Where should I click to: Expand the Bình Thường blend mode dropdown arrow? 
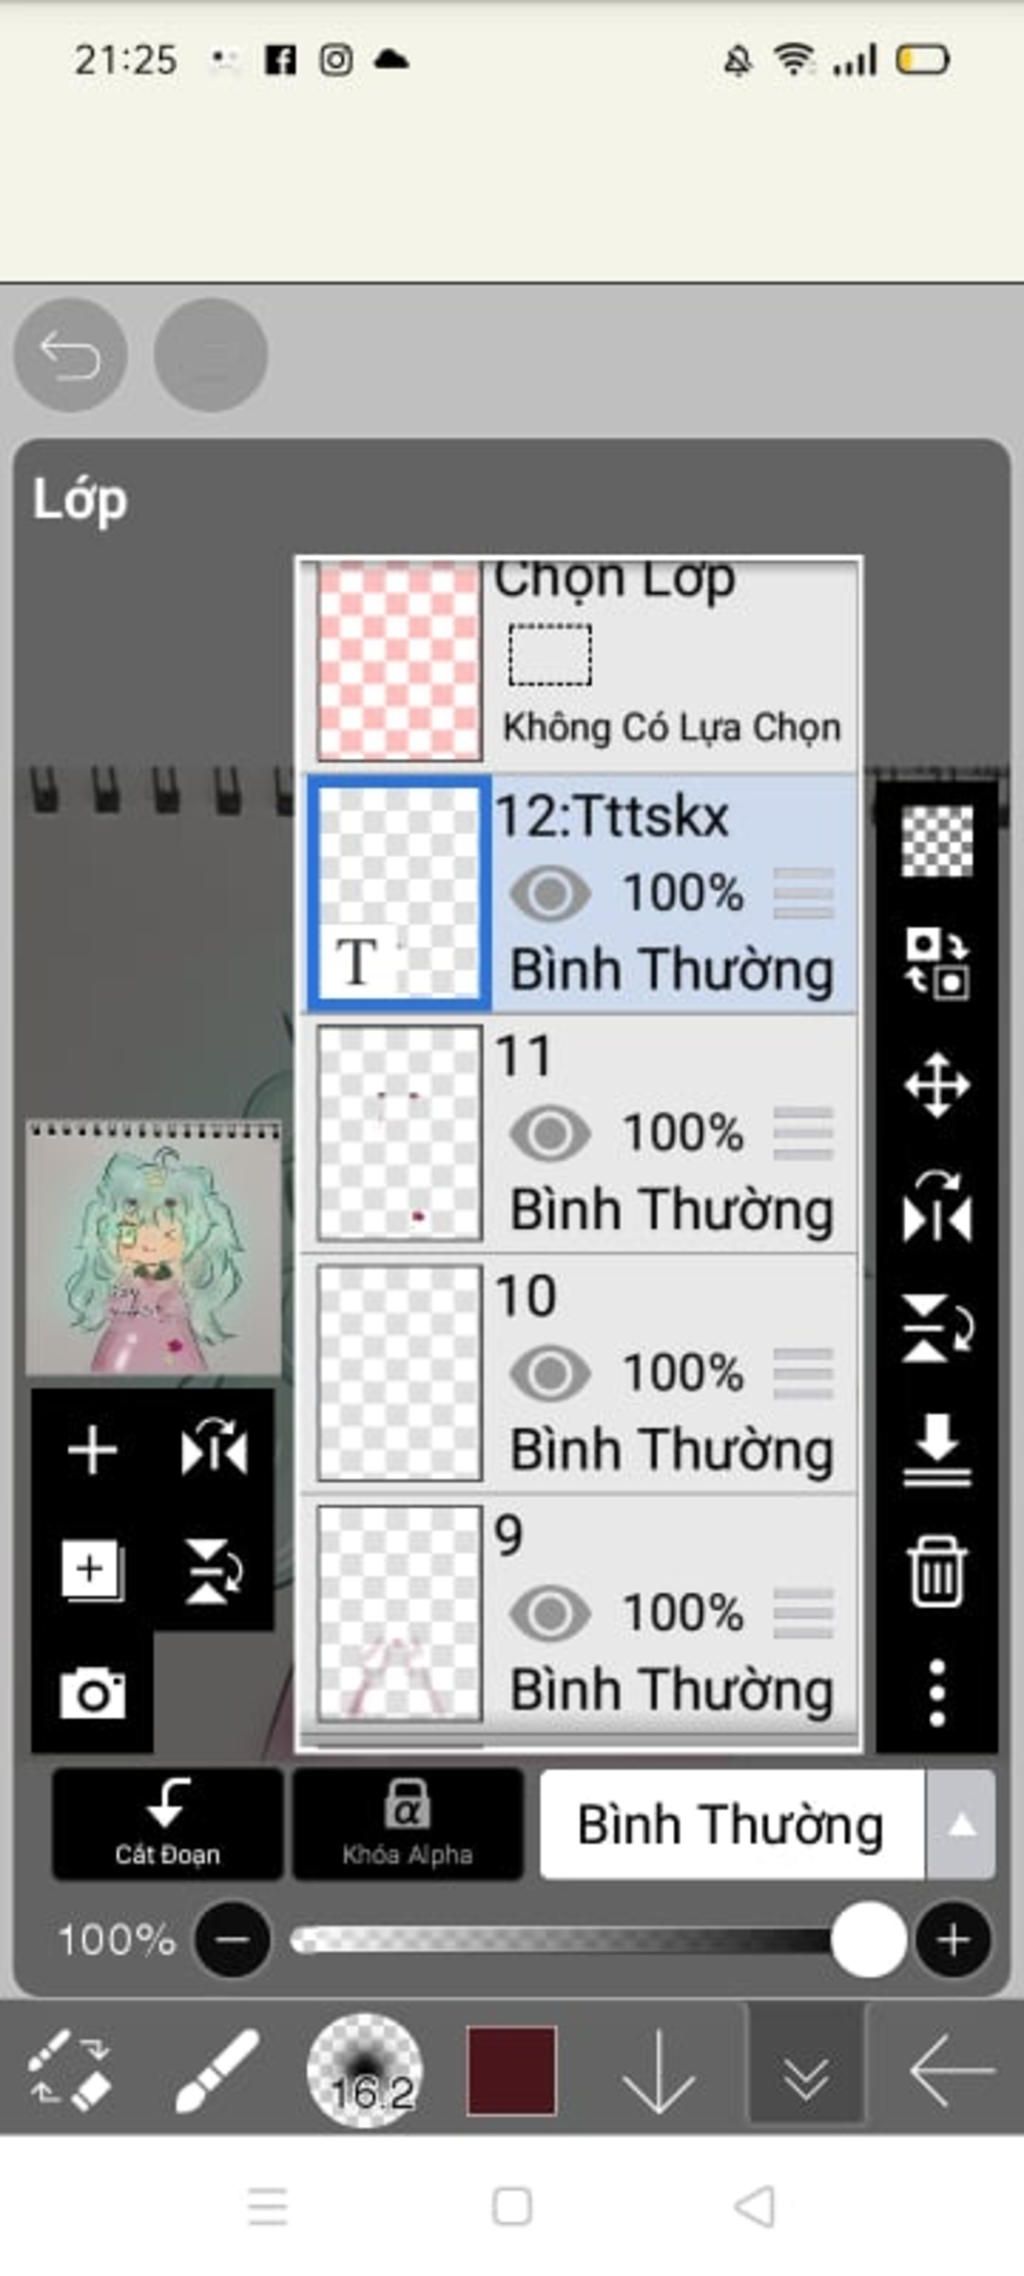(x=961, y=1825)
